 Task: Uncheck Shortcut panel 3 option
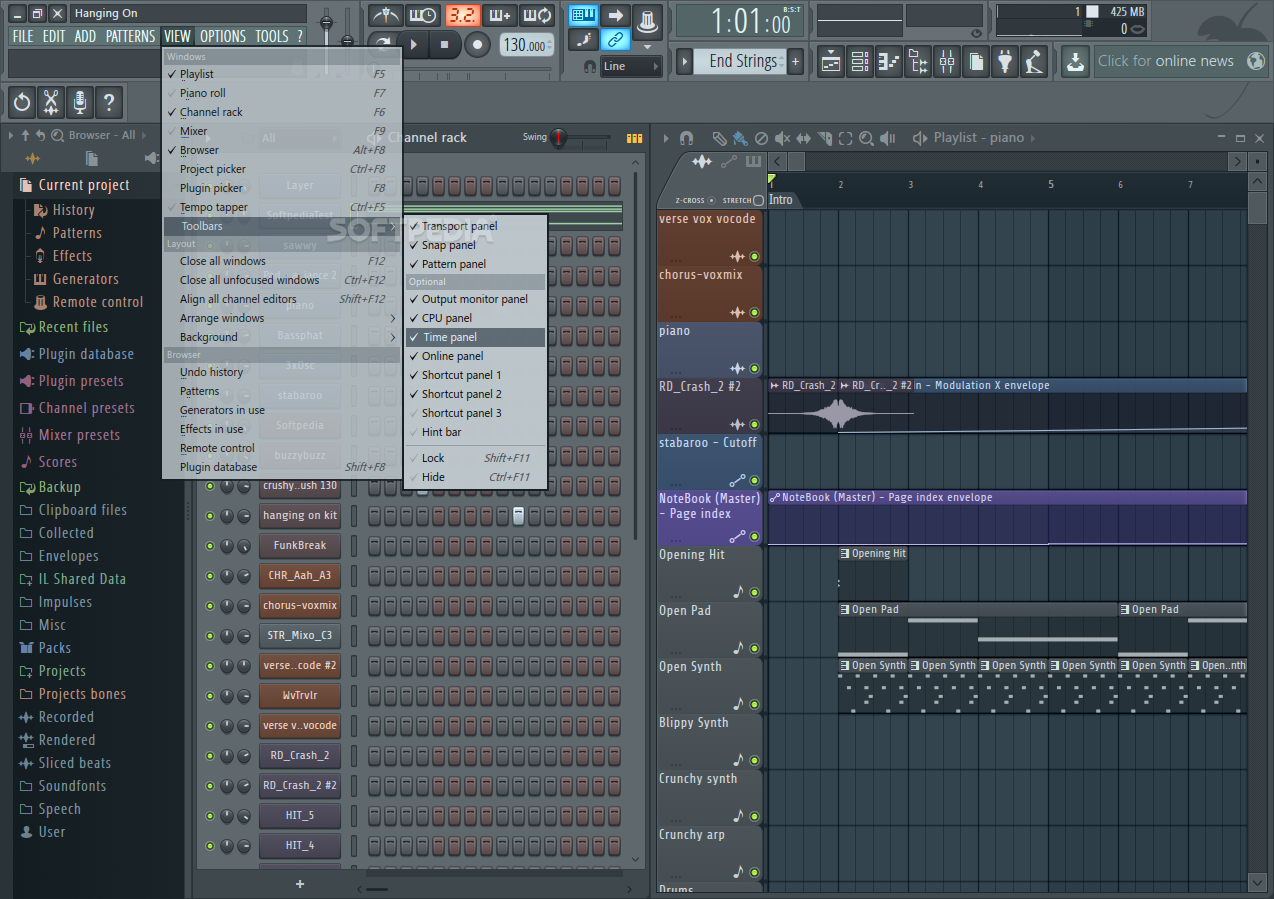[477, 413]
